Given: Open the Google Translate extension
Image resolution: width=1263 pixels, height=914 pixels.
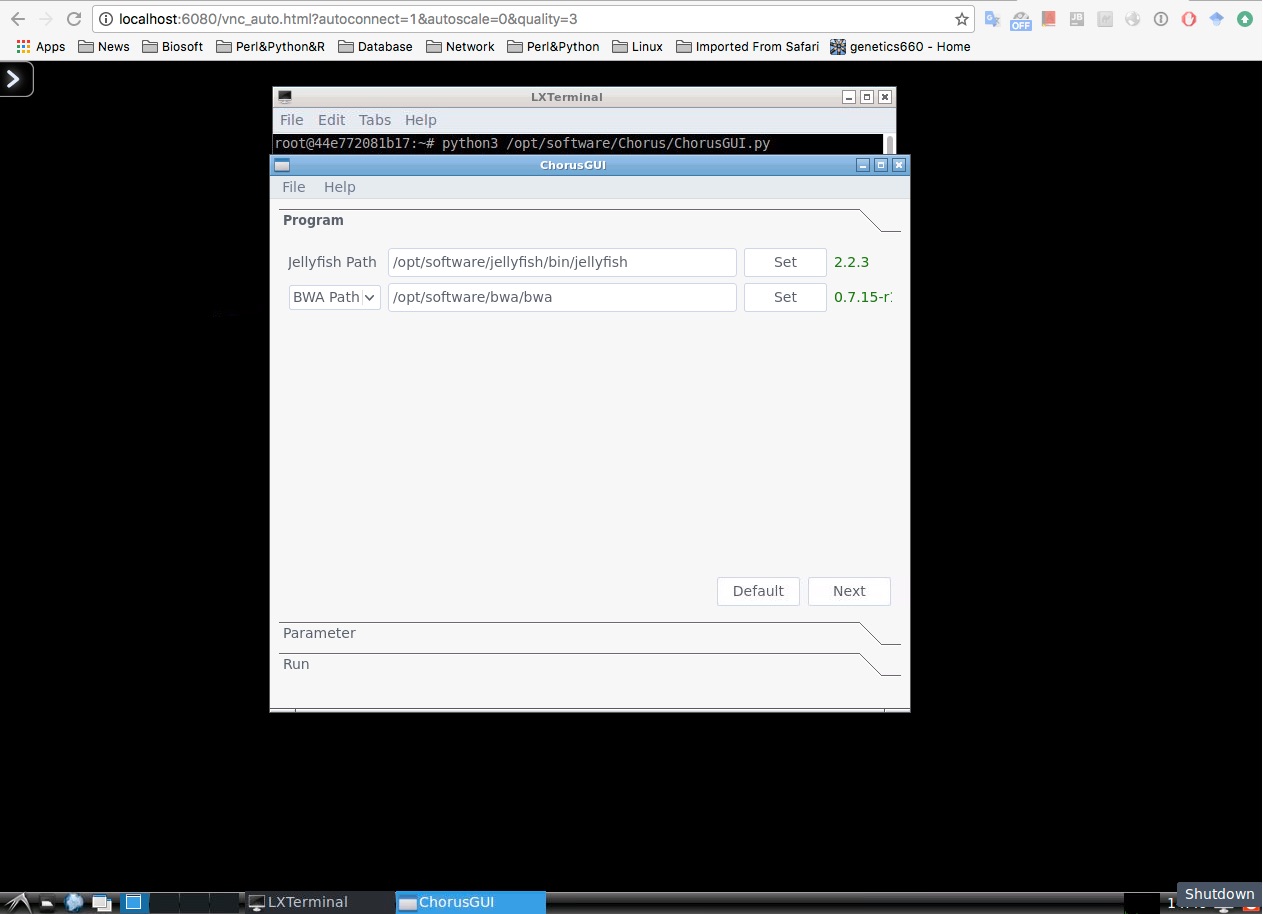Looking at the screenshot, I should pos(992,19).
